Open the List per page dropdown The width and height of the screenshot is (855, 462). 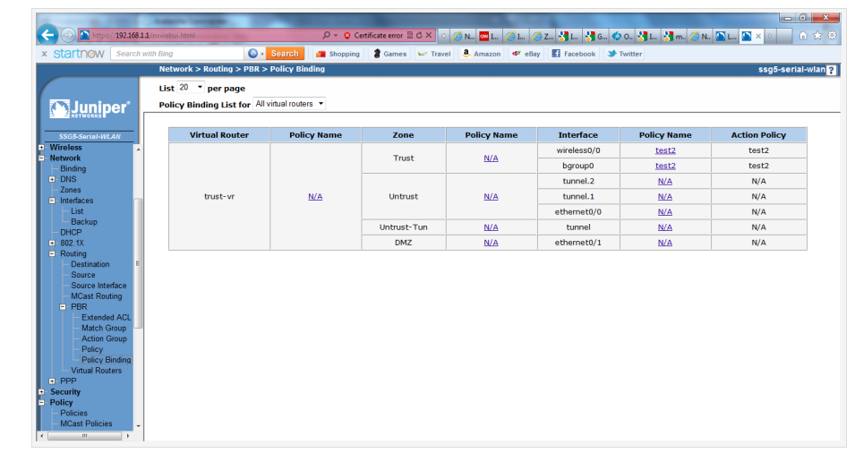pos(190,88)
